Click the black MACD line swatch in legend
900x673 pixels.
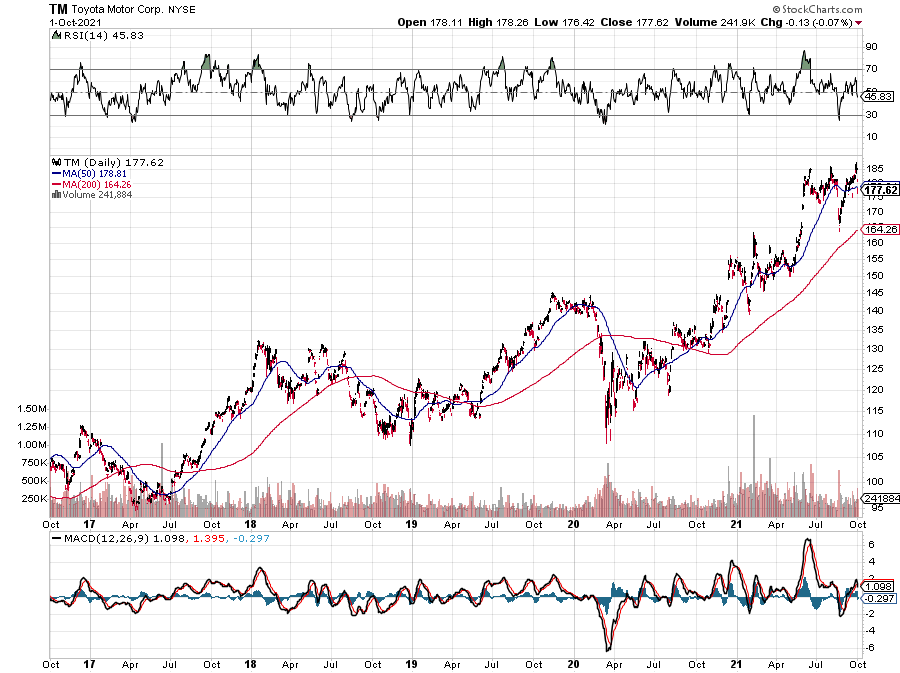[56, 539]
